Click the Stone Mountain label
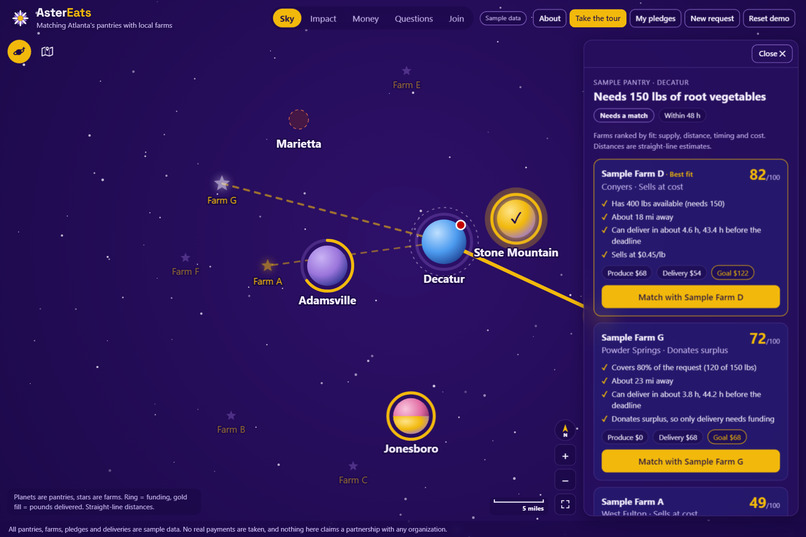 coord(516,252)
